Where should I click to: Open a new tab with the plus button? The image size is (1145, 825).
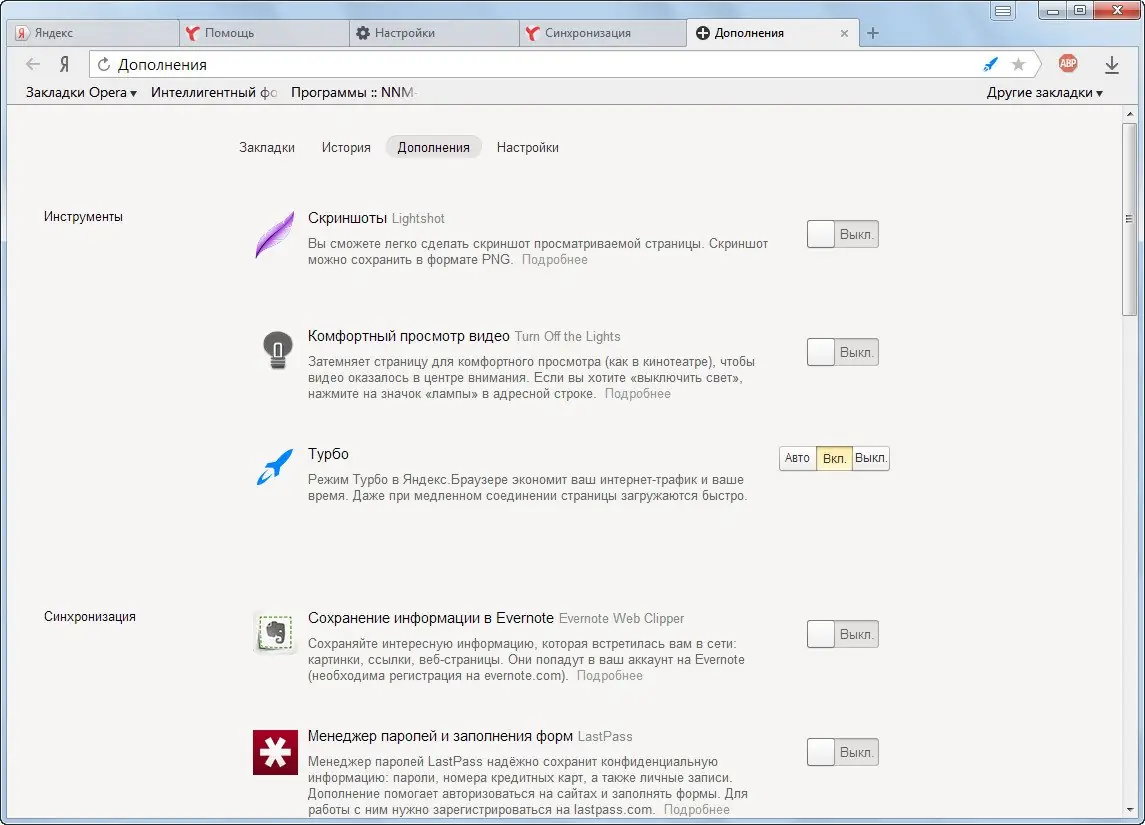point(873,33)
